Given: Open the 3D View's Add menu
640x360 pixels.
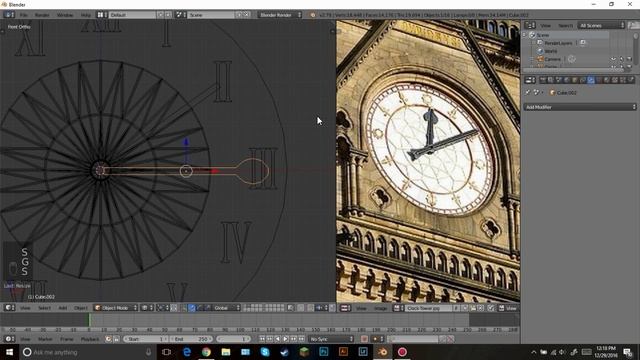Looking at the screenshot, I should (x=62, y=308).
